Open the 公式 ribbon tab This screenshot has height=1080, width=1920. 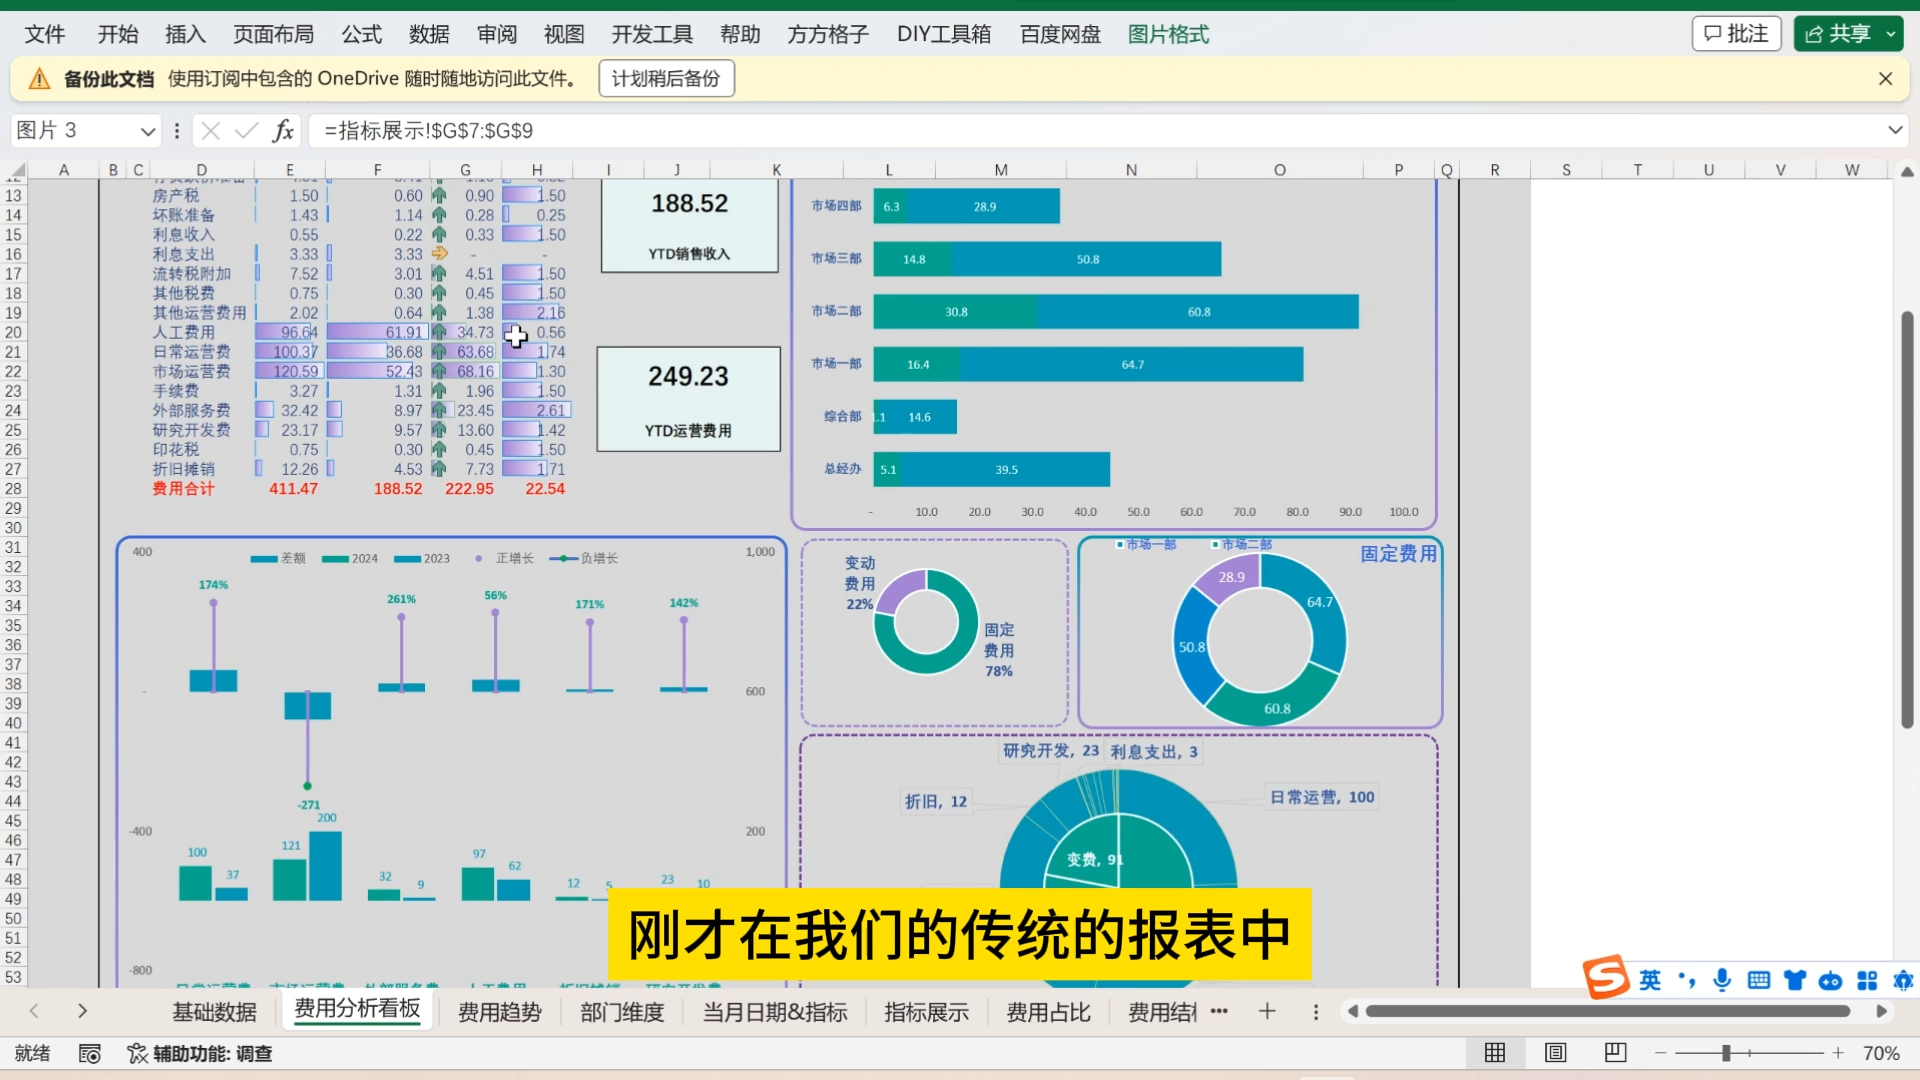pos(361,34)
